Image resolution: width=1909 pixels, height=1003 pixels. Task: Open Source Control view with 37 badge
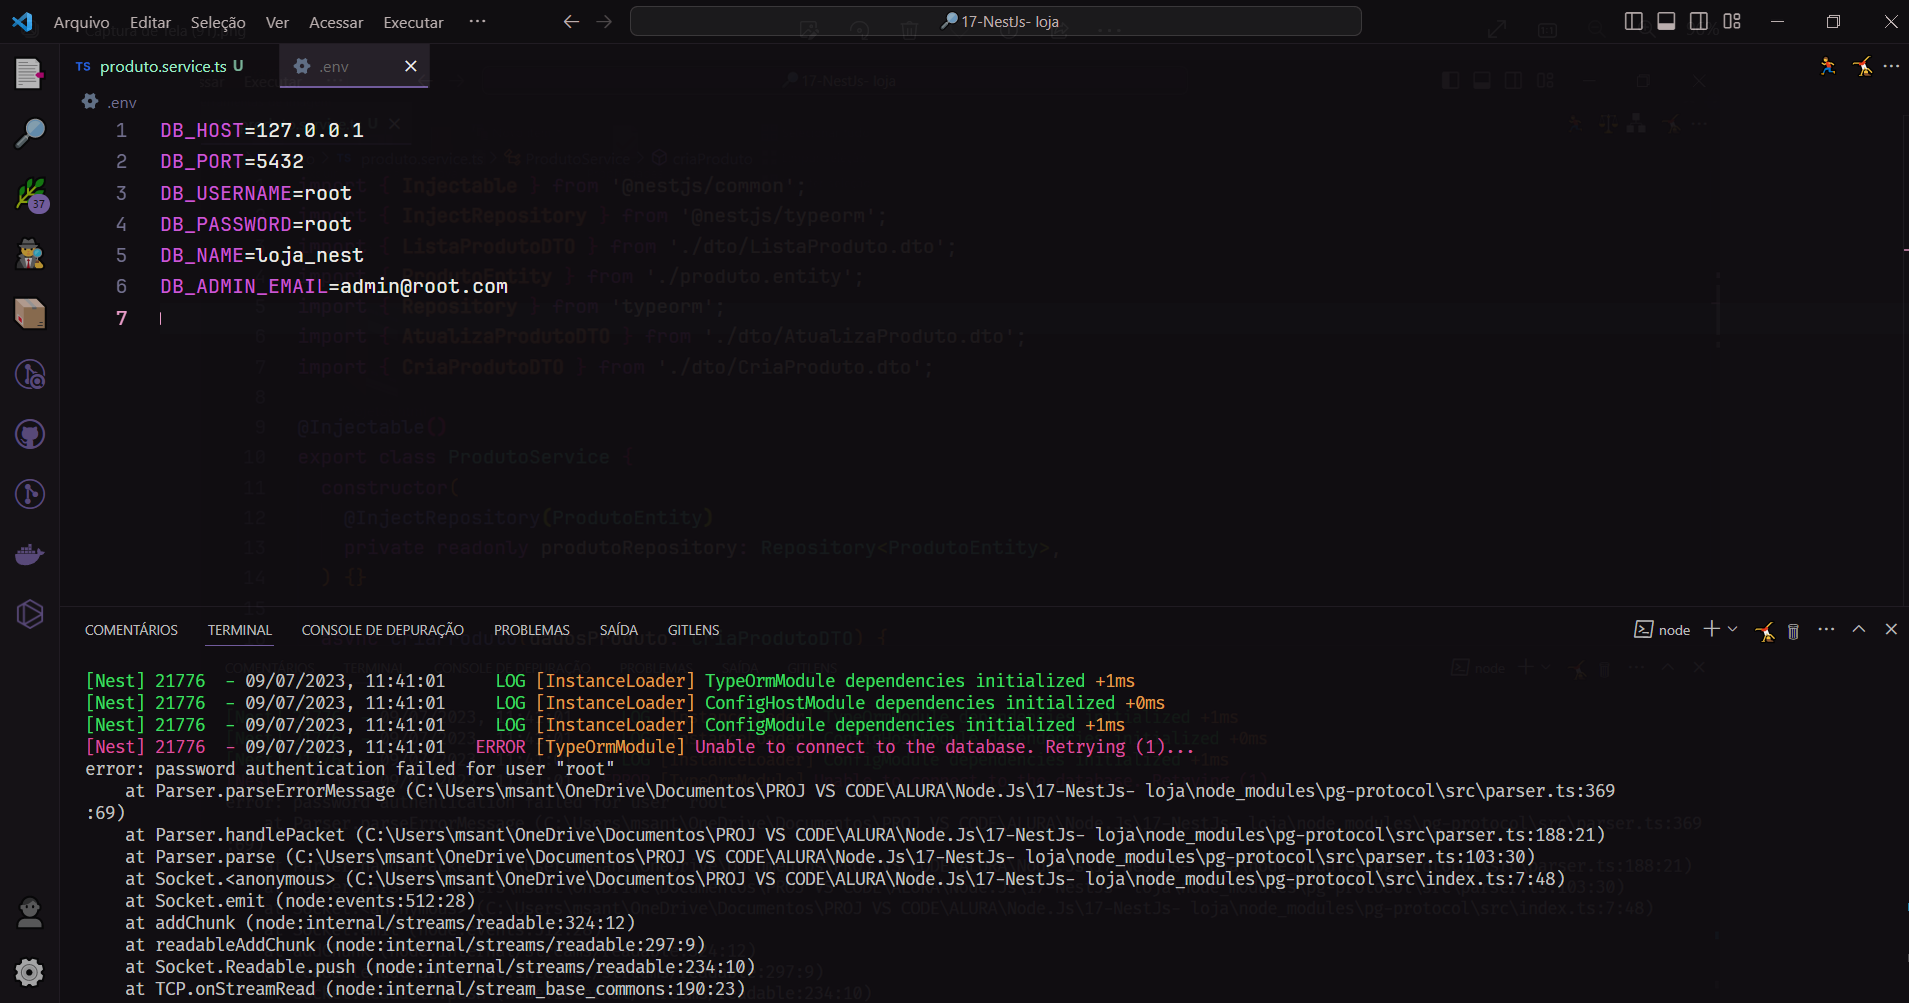[x=30, y=194]
